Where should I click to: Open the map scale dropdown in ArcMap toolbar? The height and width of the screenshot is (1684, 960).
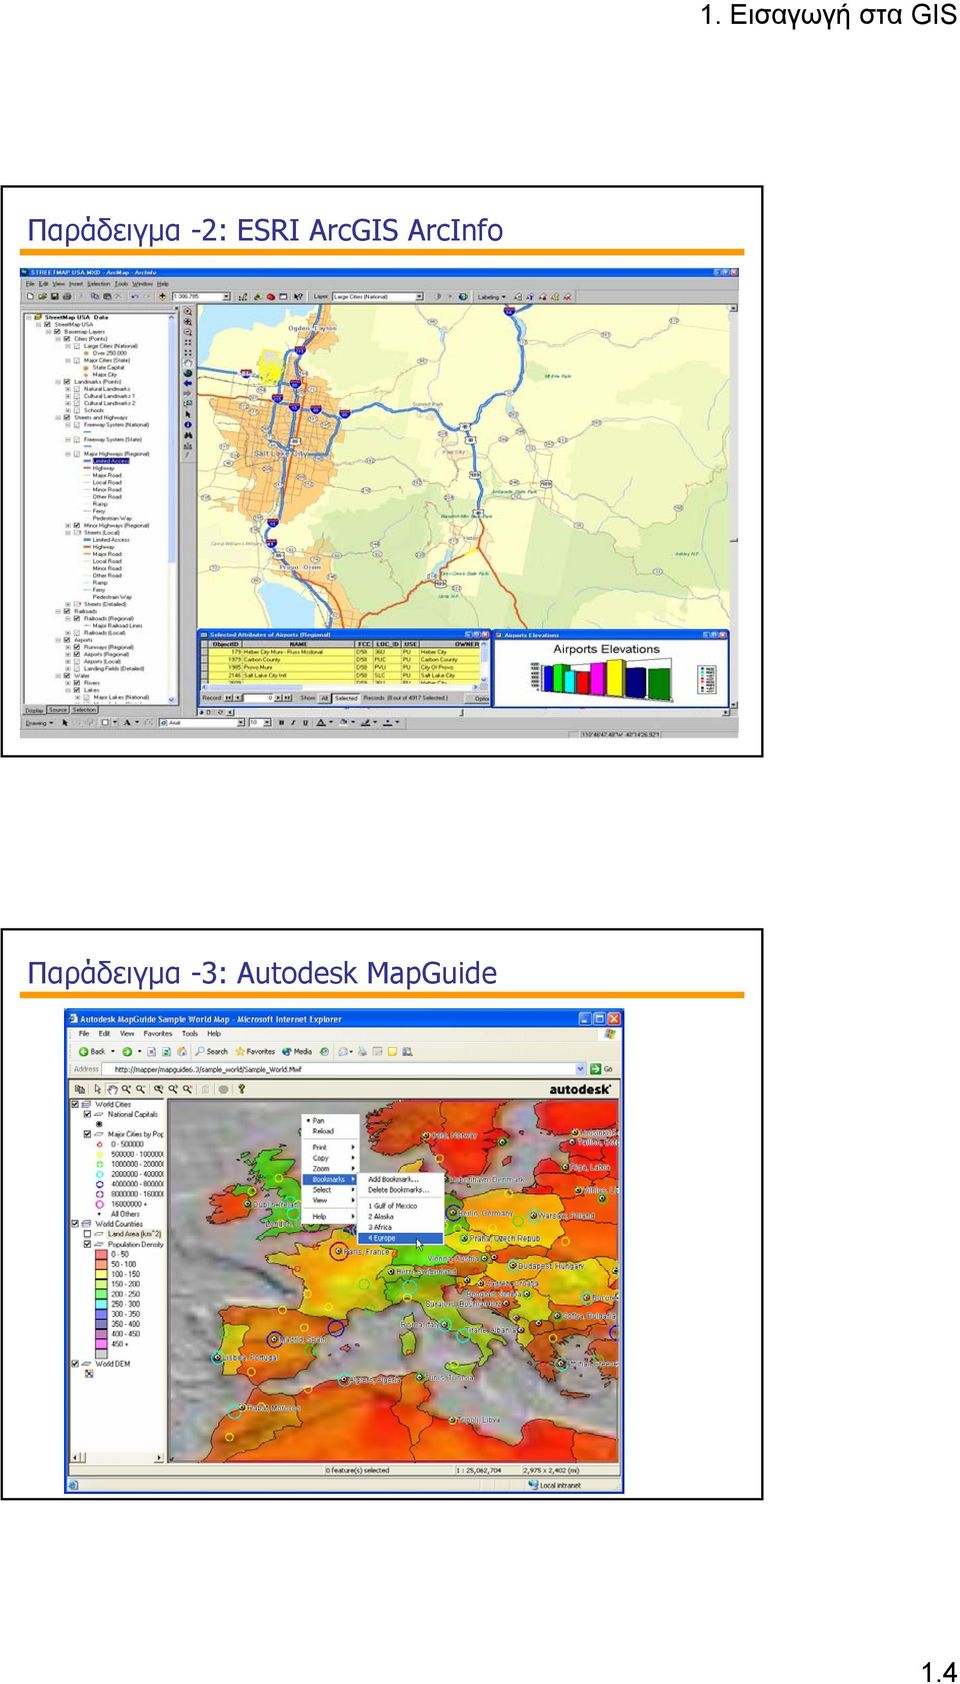click(x=226, y=296)
